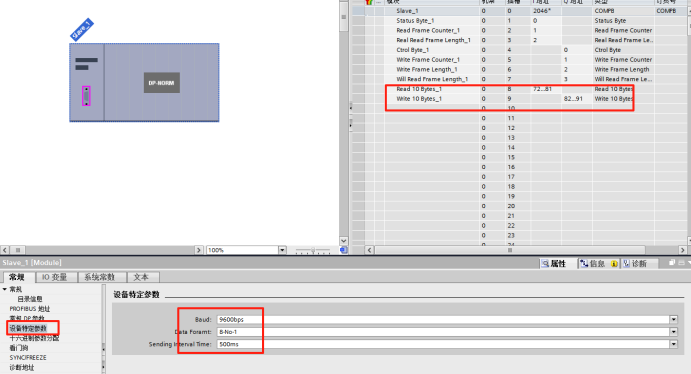
Task: Select the Write 10 Bytes_1 module row
Action: point(520,99)
